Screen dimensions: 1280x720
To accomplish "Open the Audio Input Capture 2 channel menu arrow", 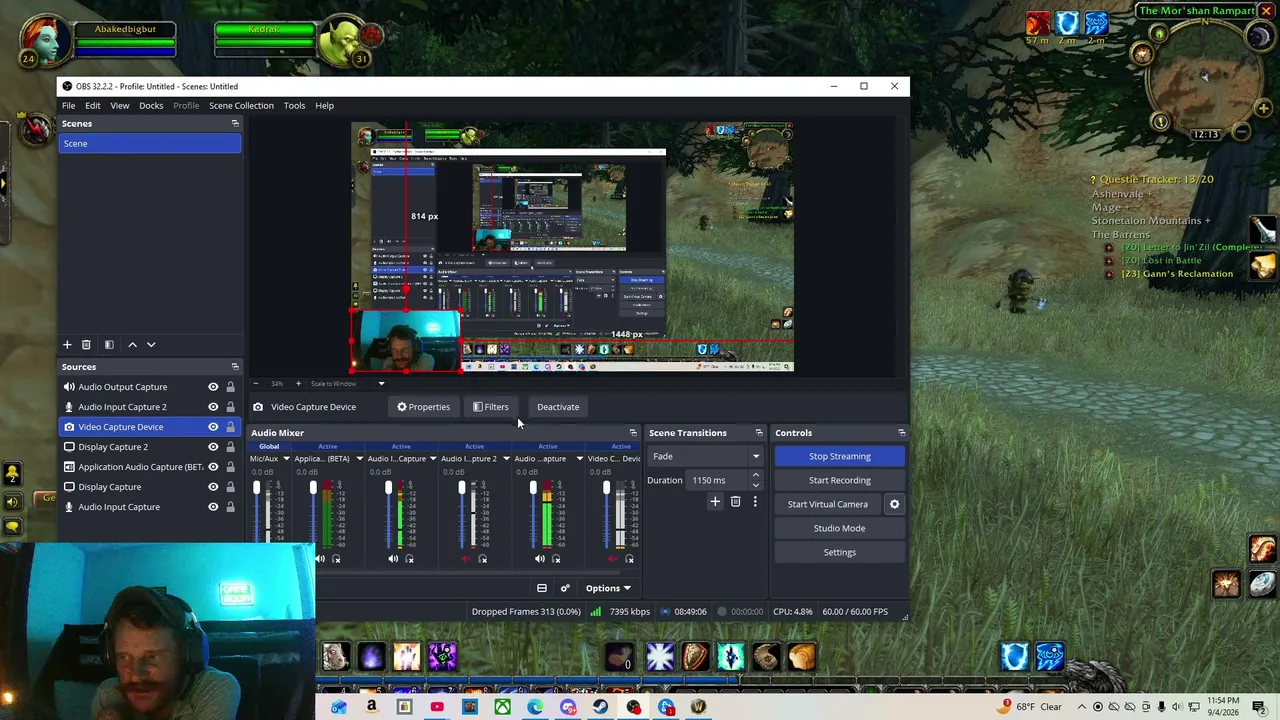I will [x=506, y=459].
